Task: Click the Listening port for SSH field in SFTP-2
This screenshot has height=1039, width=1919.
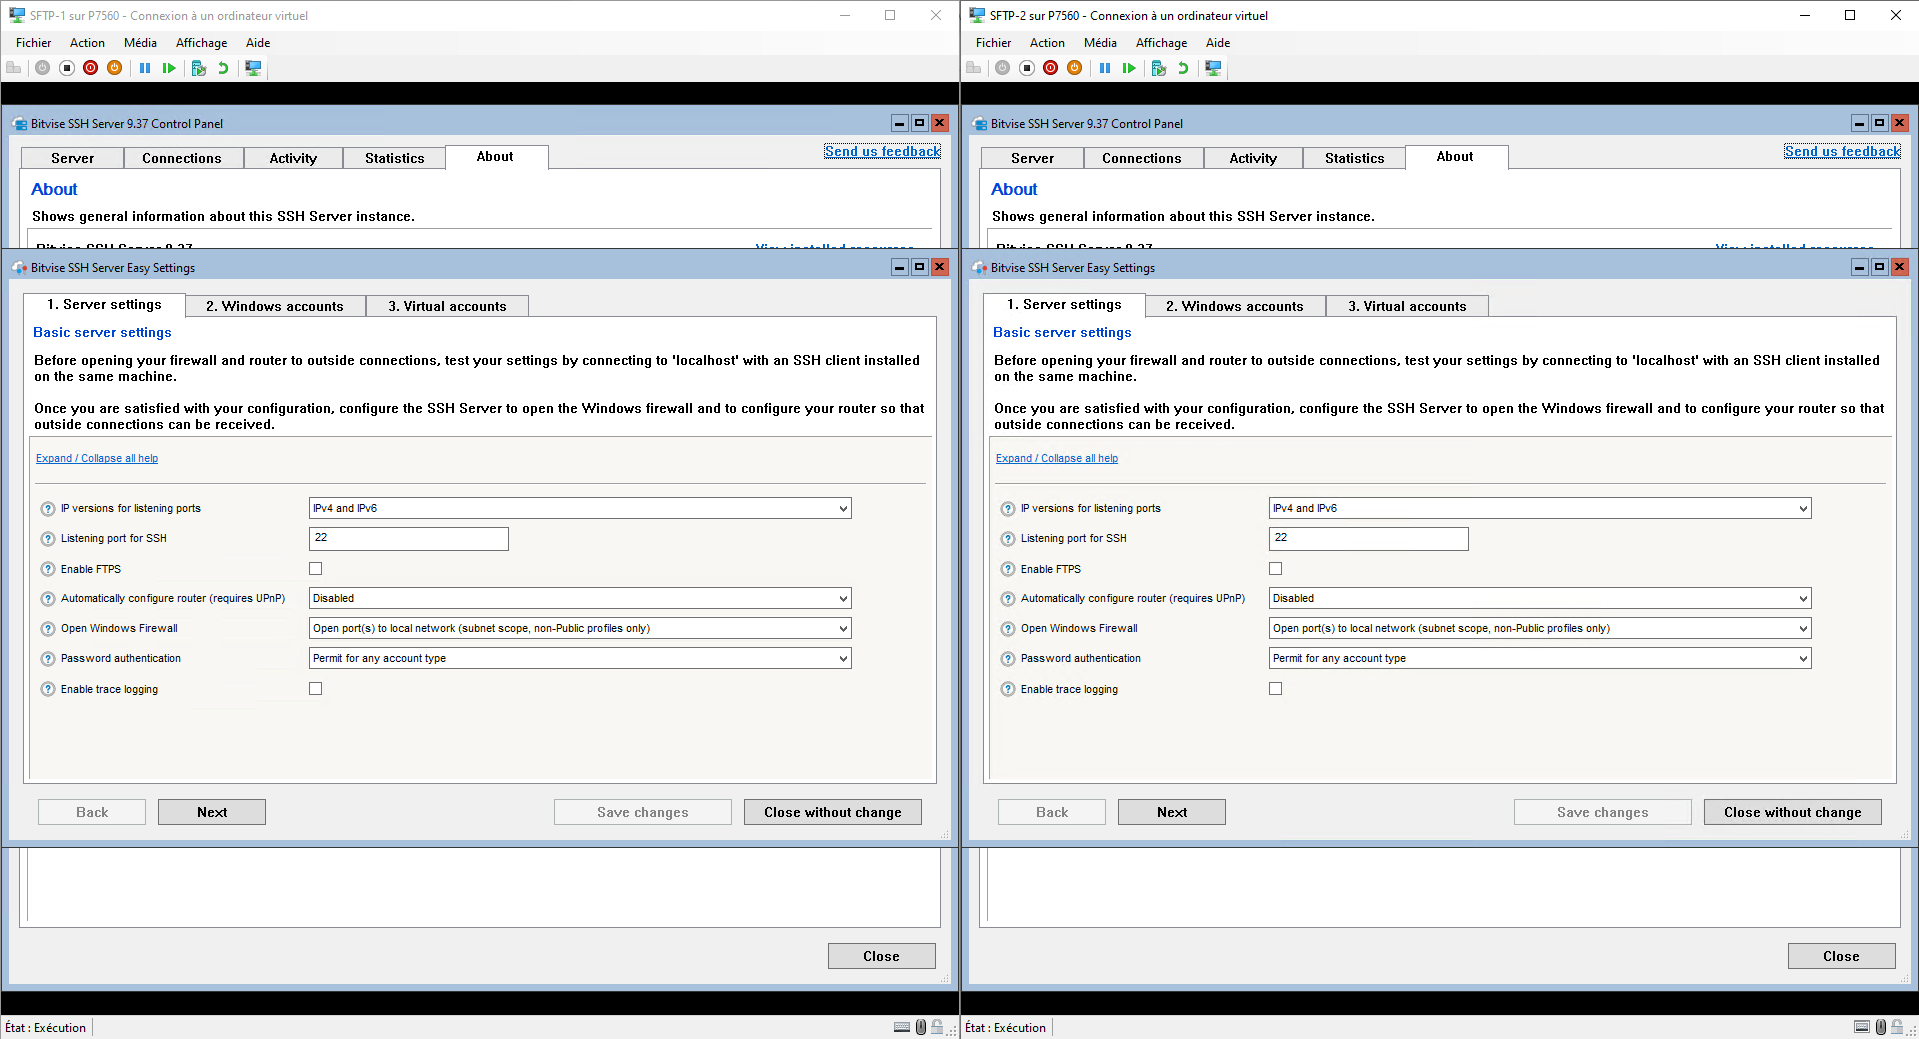Action: pyautogui.click(x=1369, y=539)
